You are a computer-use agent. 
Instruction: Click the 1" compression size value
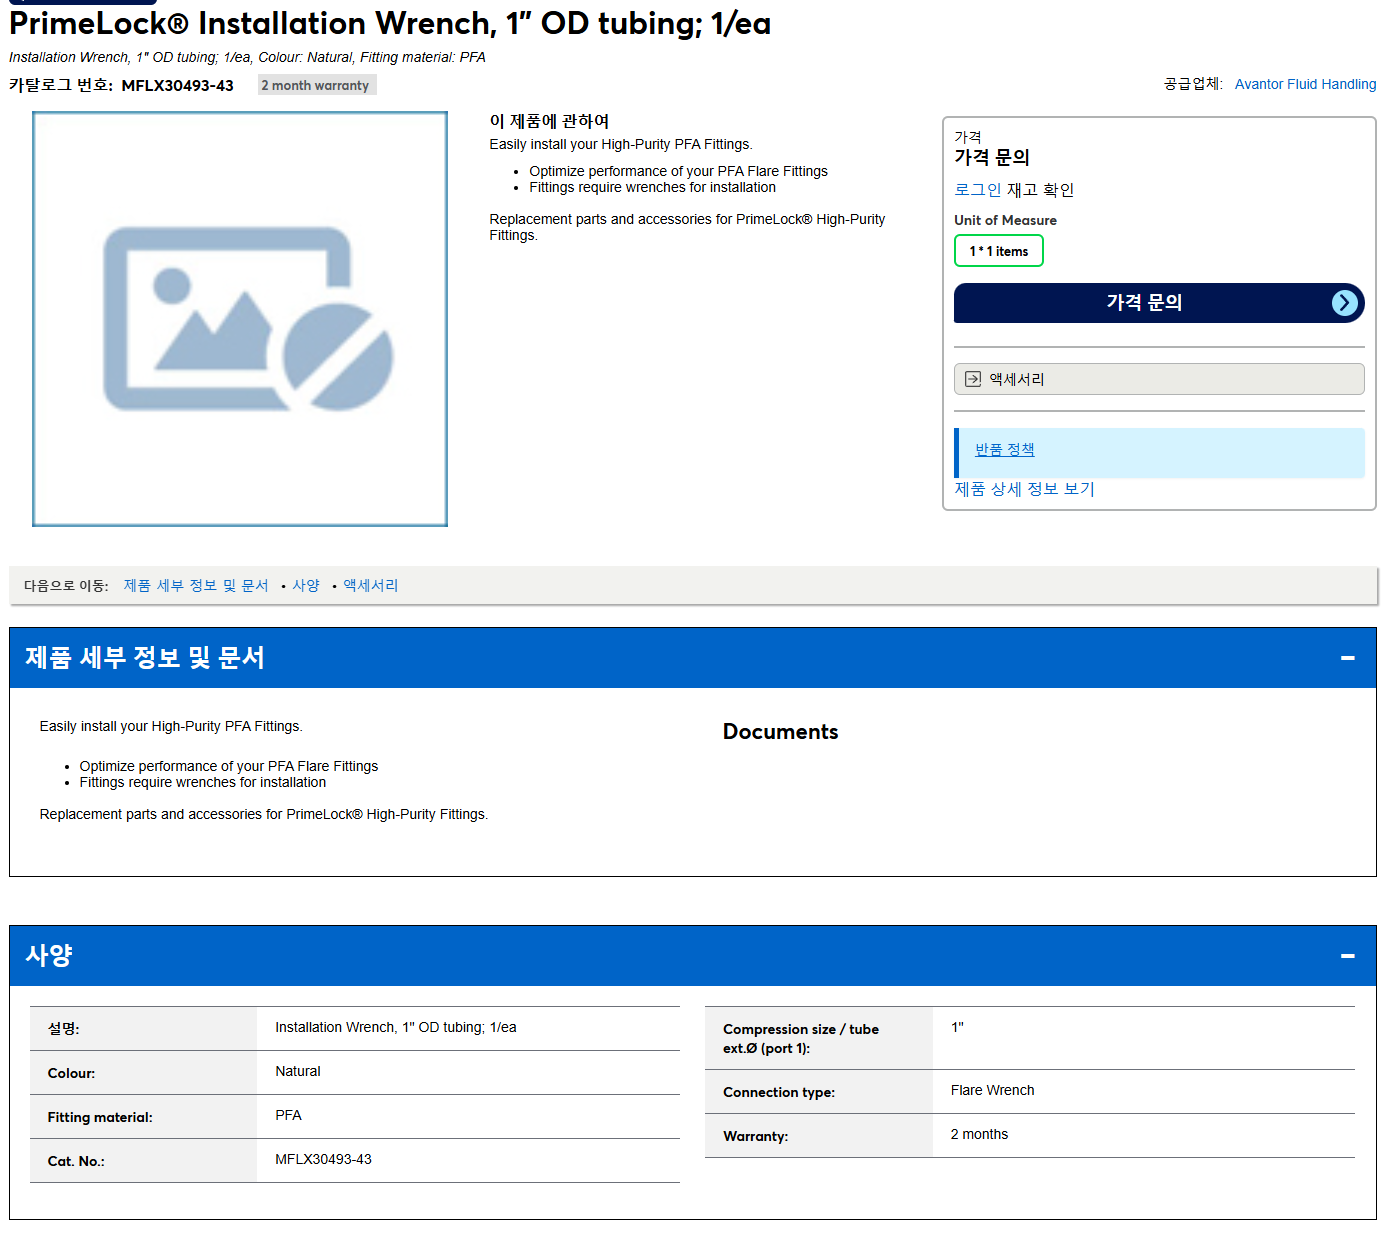pyautogui.click(x=957, y=1028)
